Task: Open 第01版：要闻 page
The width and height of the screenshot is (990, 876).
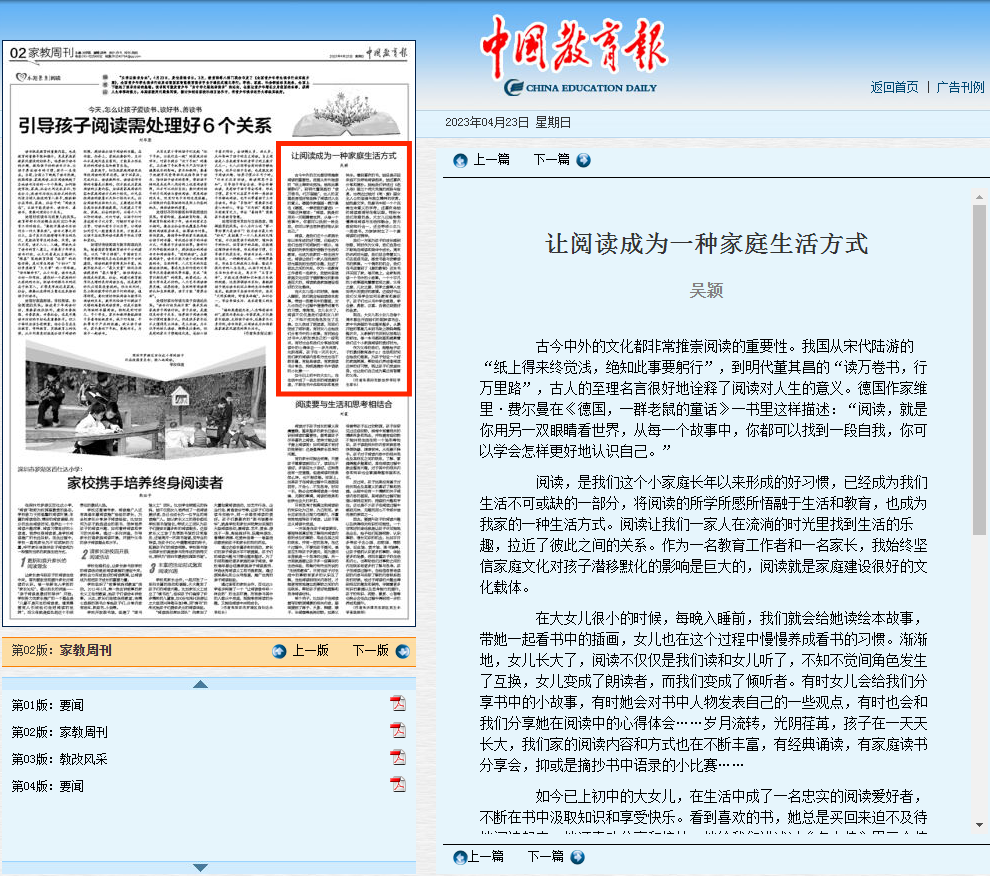Action: point(47,705)
